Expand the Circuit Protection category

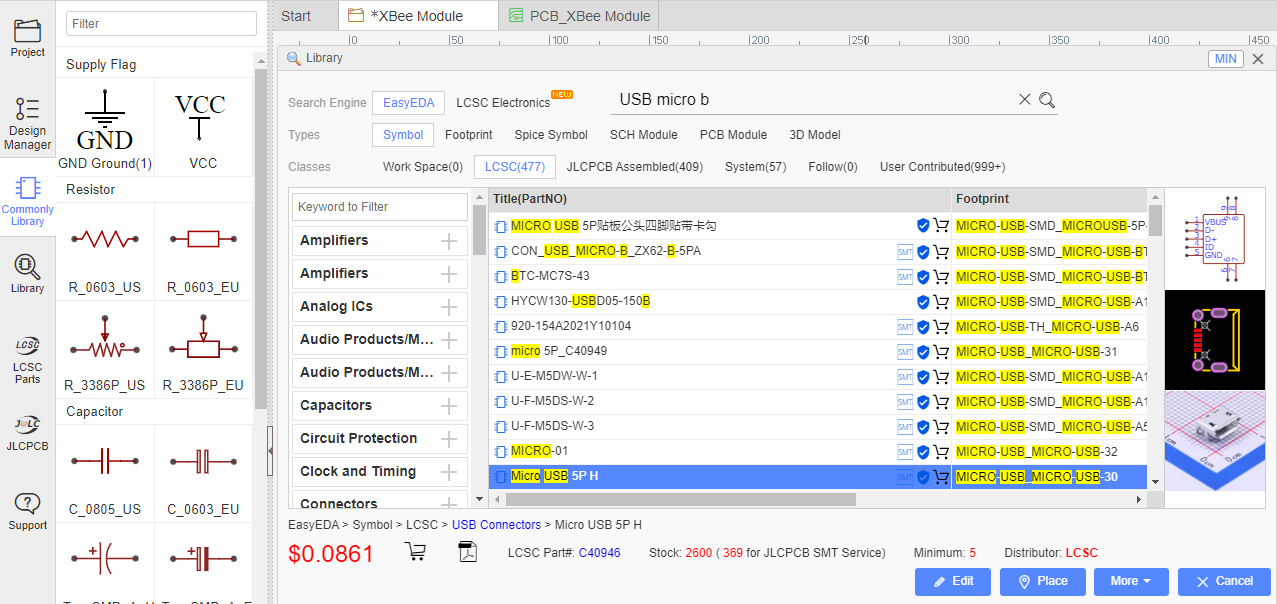448,439
